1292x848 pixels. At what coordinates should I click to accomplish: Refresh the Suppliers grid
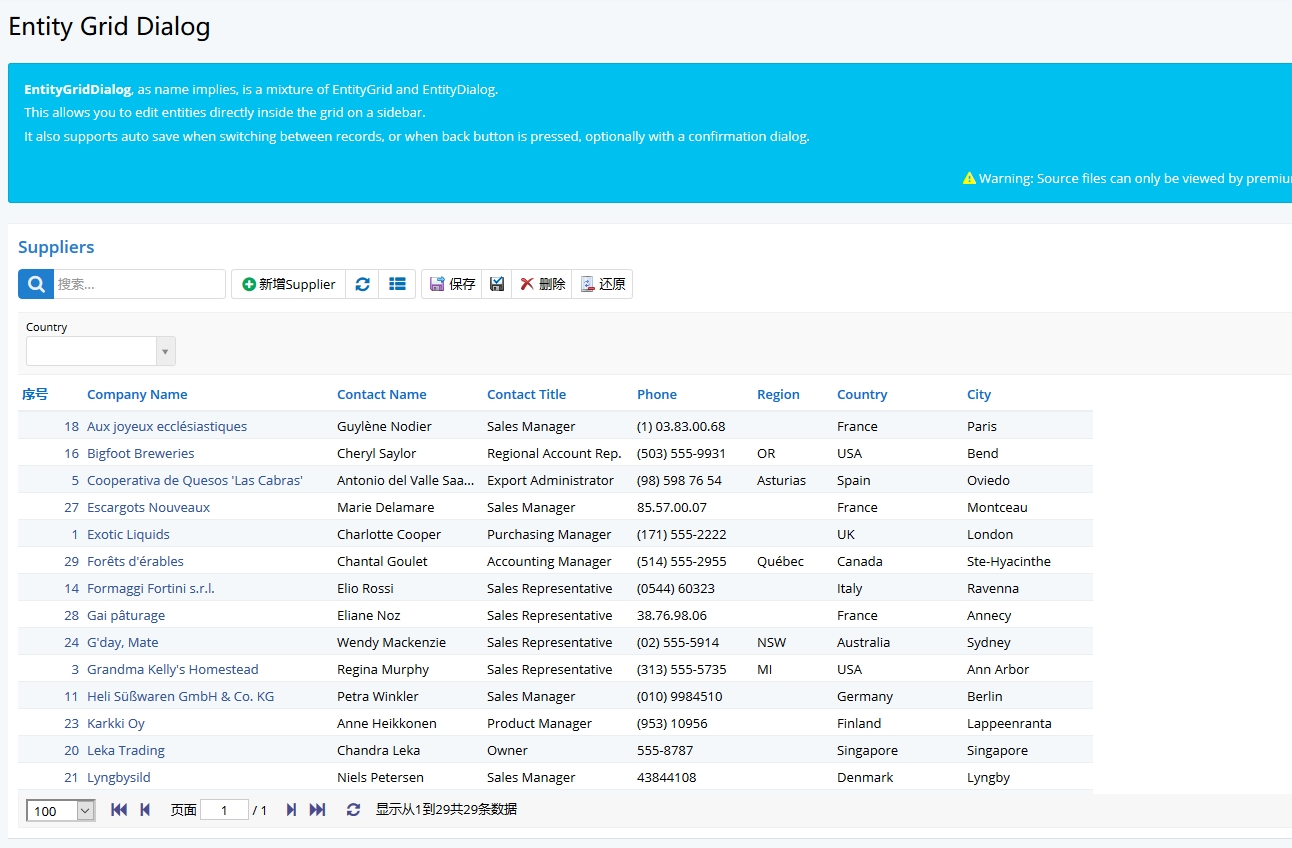pyautogui.click(x=362, y=283)
